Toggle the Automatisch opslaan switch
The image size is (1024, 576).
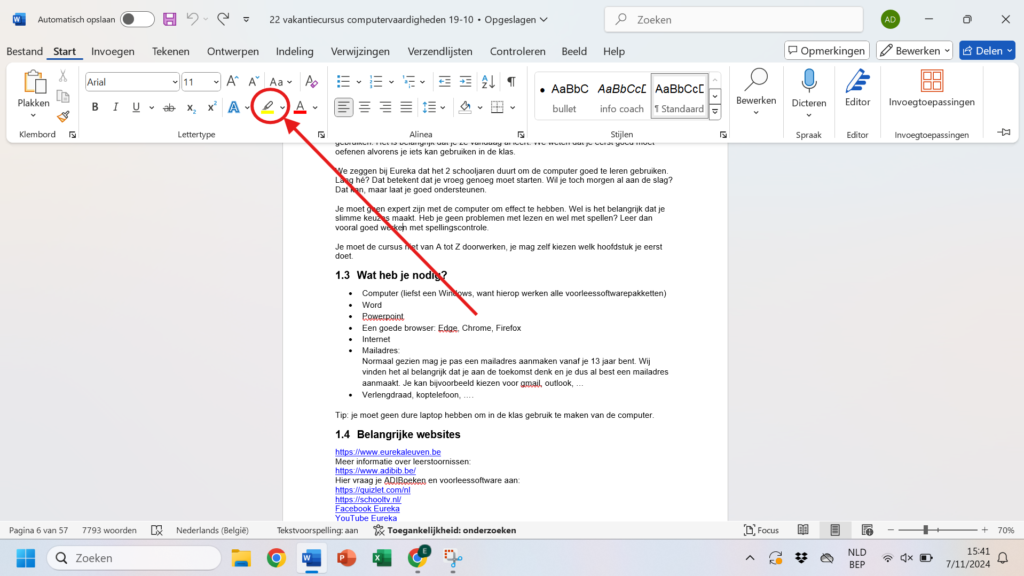[x=137, y=19]
